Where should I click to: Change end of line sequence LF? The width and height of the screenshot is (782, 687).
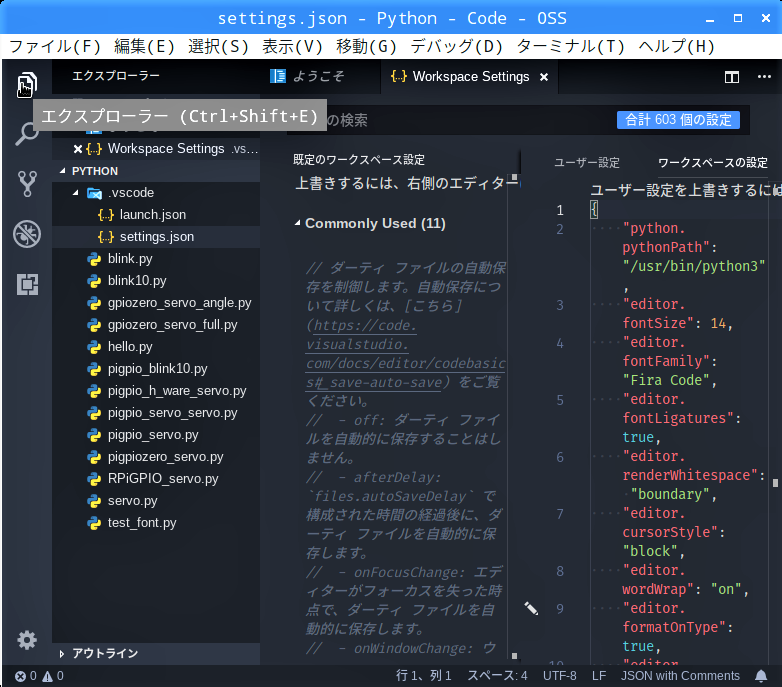[x=598, y=676]
